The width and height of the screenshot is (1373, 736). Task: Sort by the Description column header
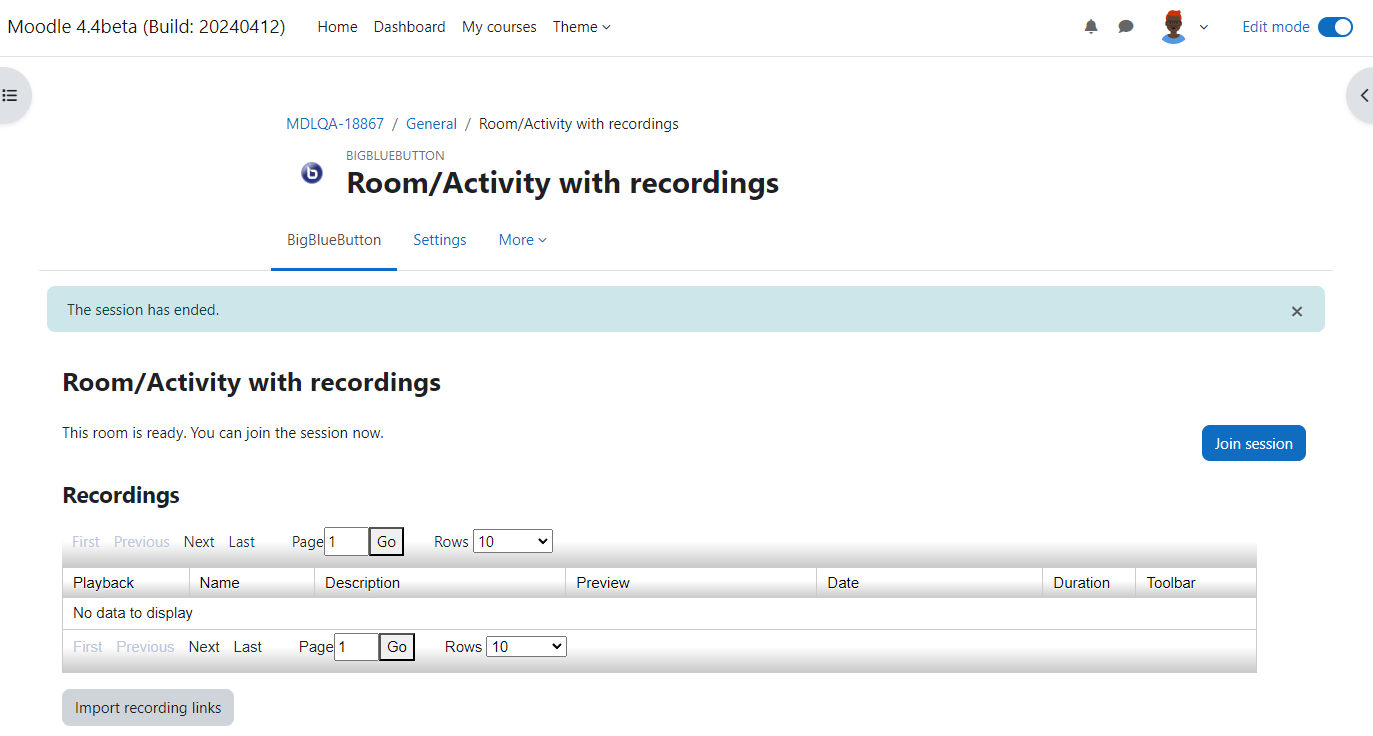440,583
